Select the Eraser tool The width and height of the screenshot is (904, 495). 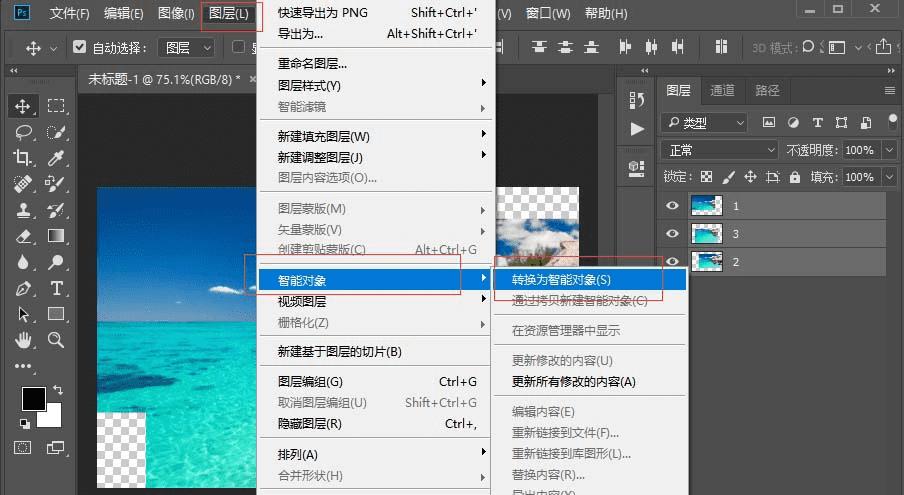(22, 236)
